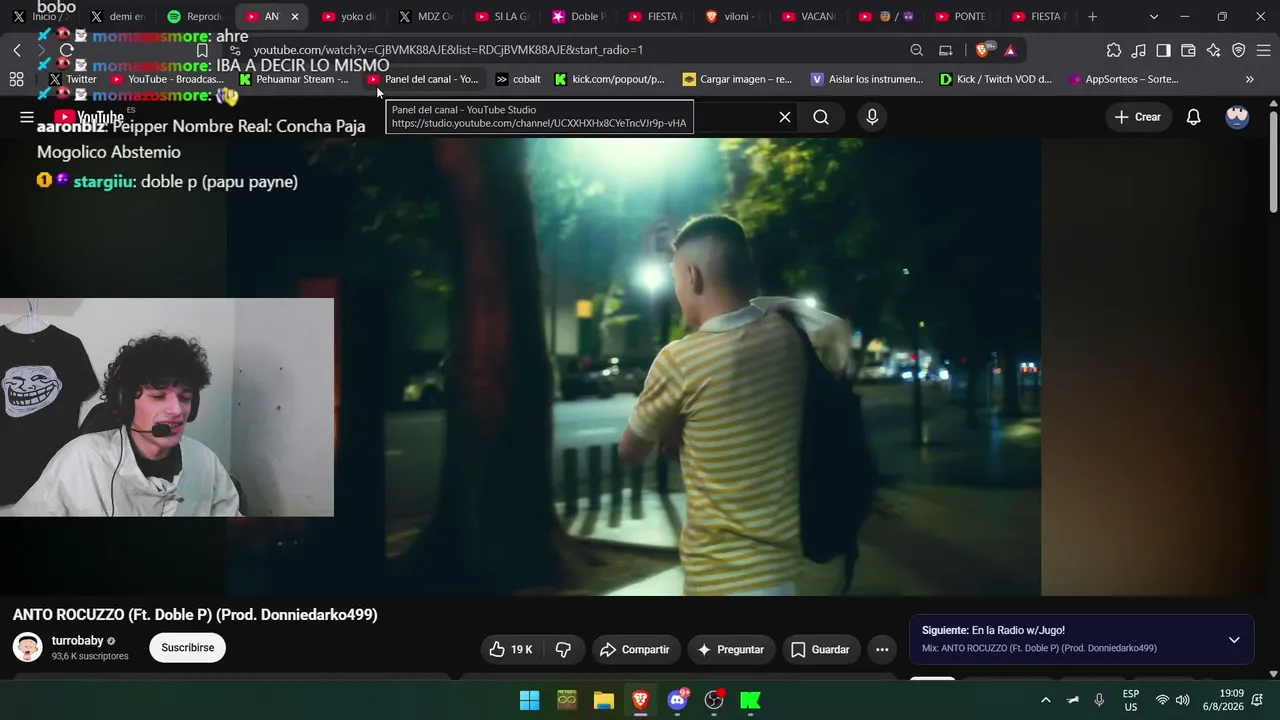Open the Crear menu
The height and width of the screenshot is (720, 1280).
1138,117
